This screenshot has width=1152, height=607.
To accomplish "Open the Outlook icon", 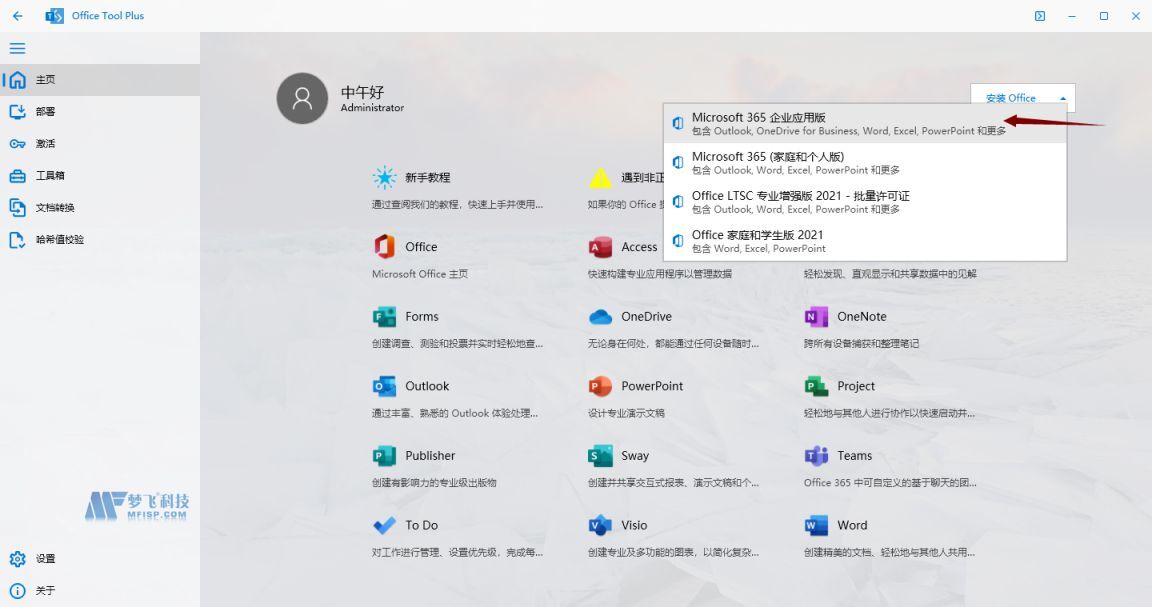I will pos(384,386).
